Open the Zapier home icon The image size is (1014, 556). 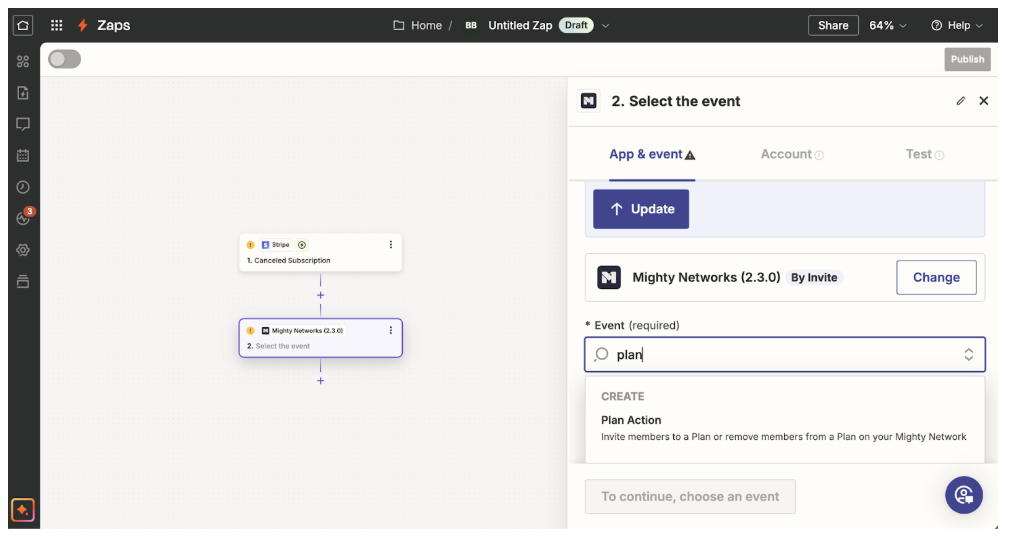[23, 25]
